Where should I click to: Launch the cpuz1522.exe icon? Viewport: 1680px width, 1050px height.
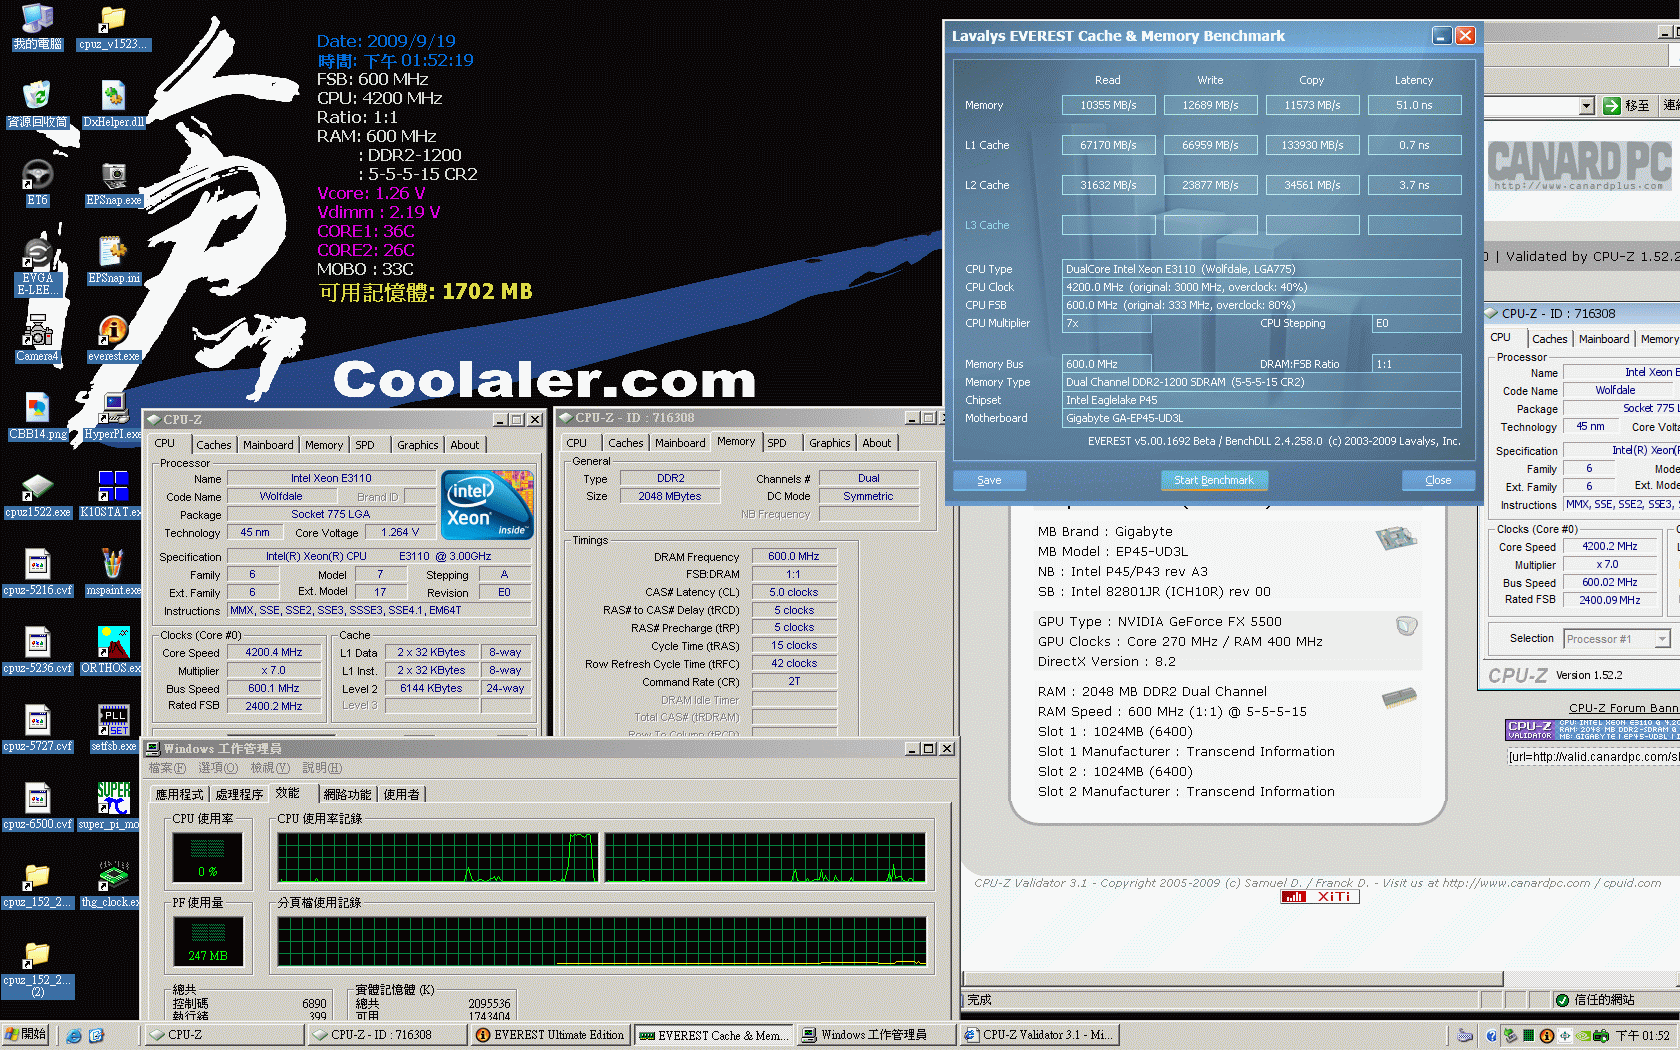tap(37, 494)
